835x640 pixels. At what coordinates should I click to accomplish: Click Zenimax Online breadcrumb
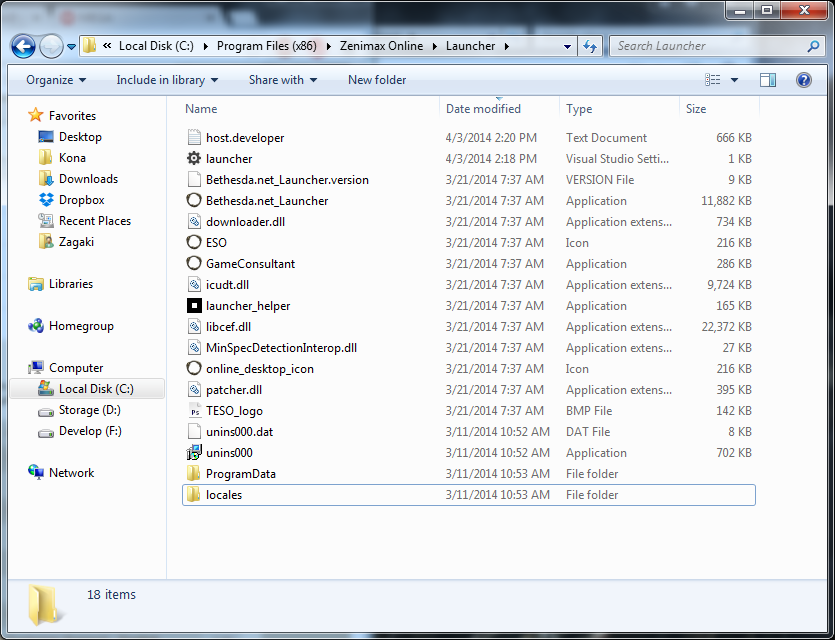[381, 46]
